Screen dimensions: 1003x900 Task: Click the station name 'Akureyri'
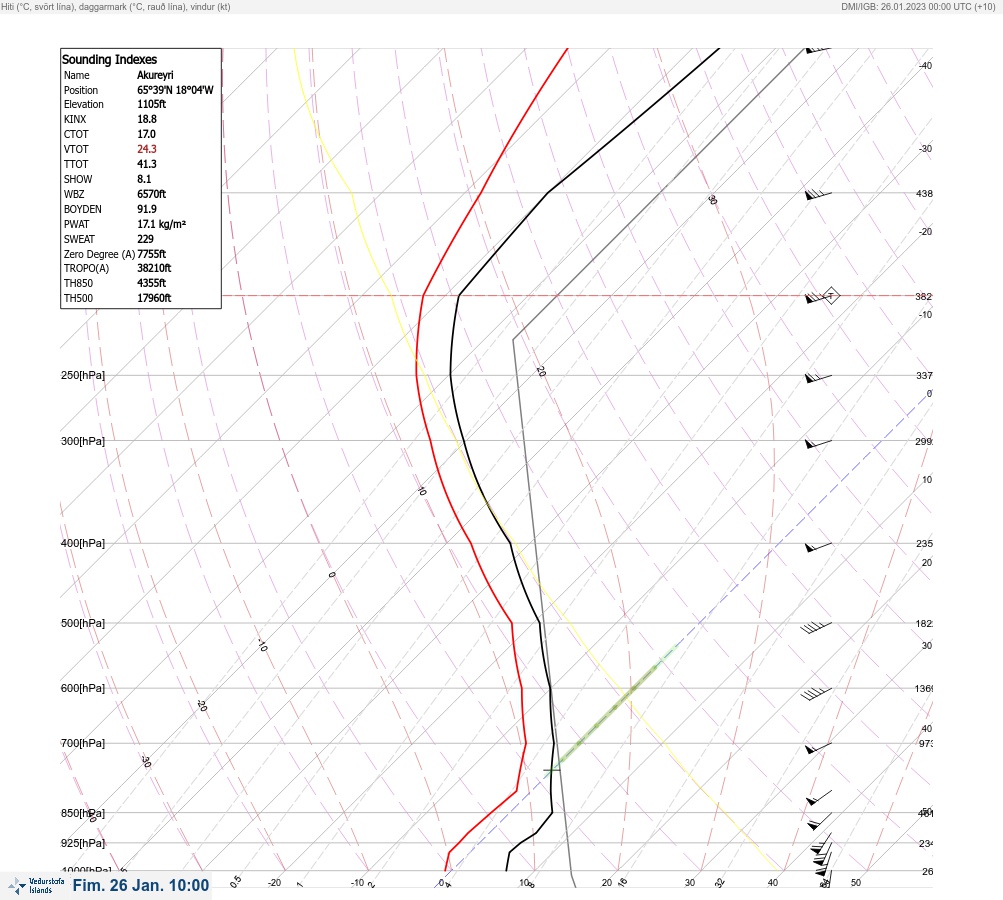pos(155,75)
